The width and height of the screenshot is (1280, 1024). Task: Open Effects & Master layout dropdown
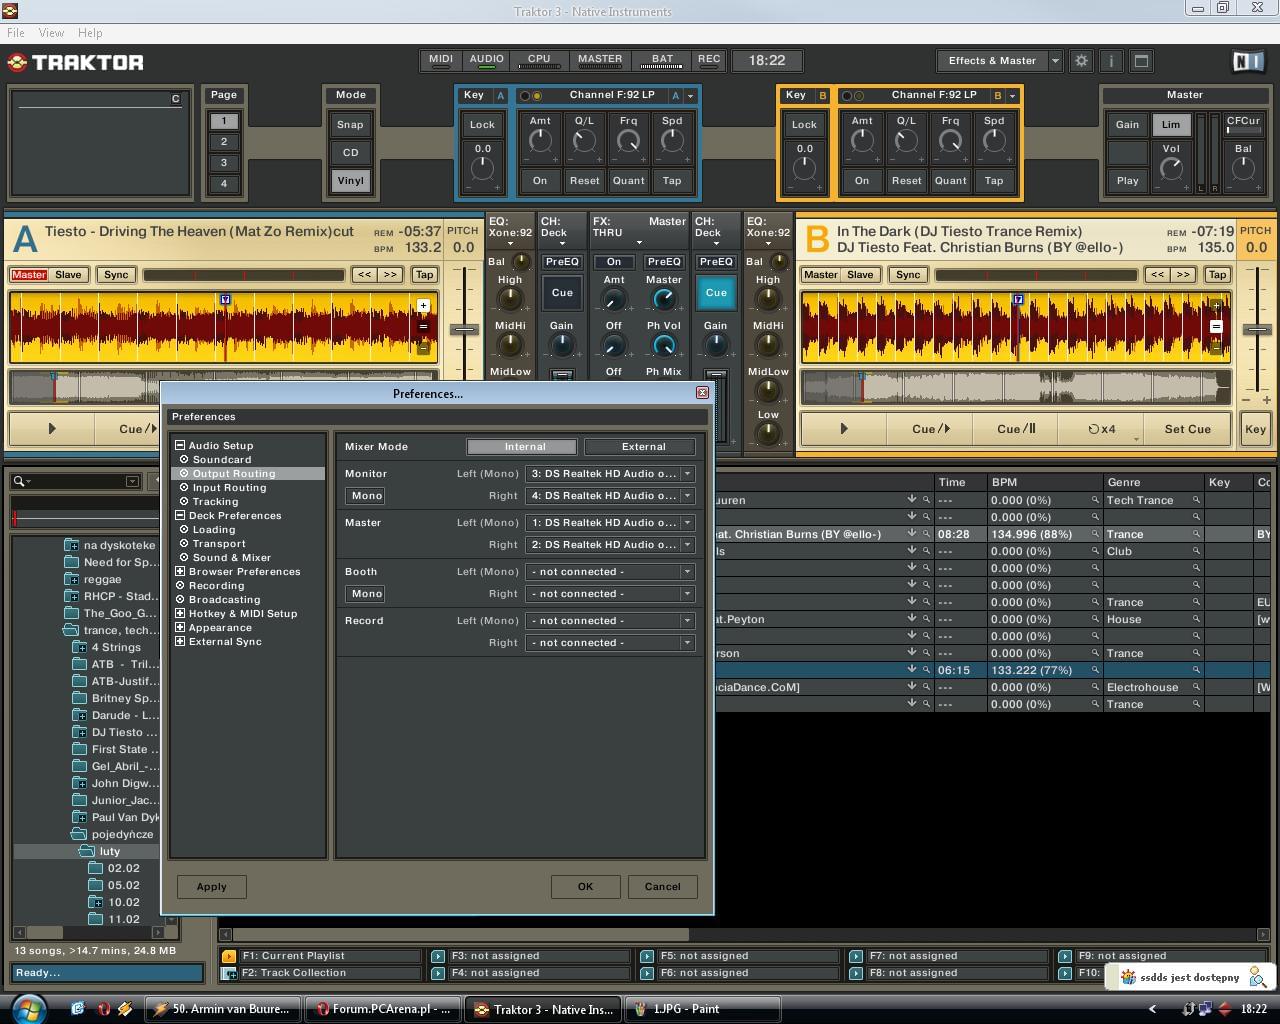click(x=1054, y=61)
